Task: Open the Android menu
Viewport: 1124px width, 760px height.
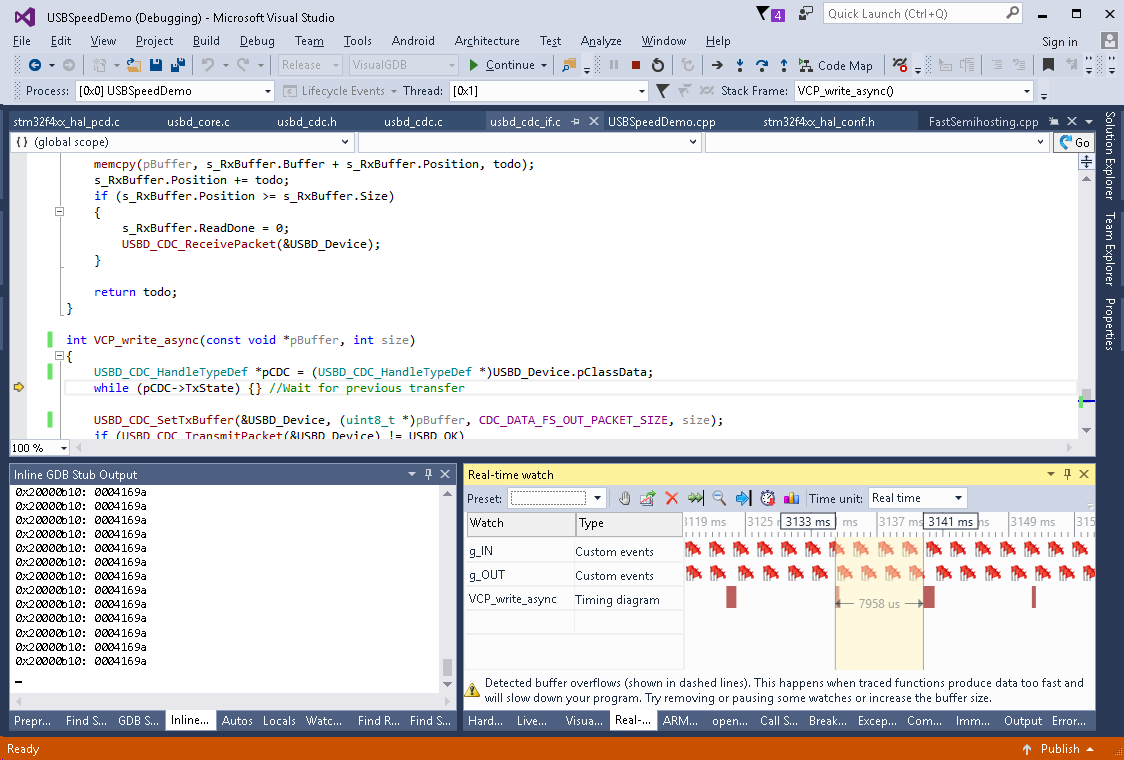Action: (x=413, y=41)
